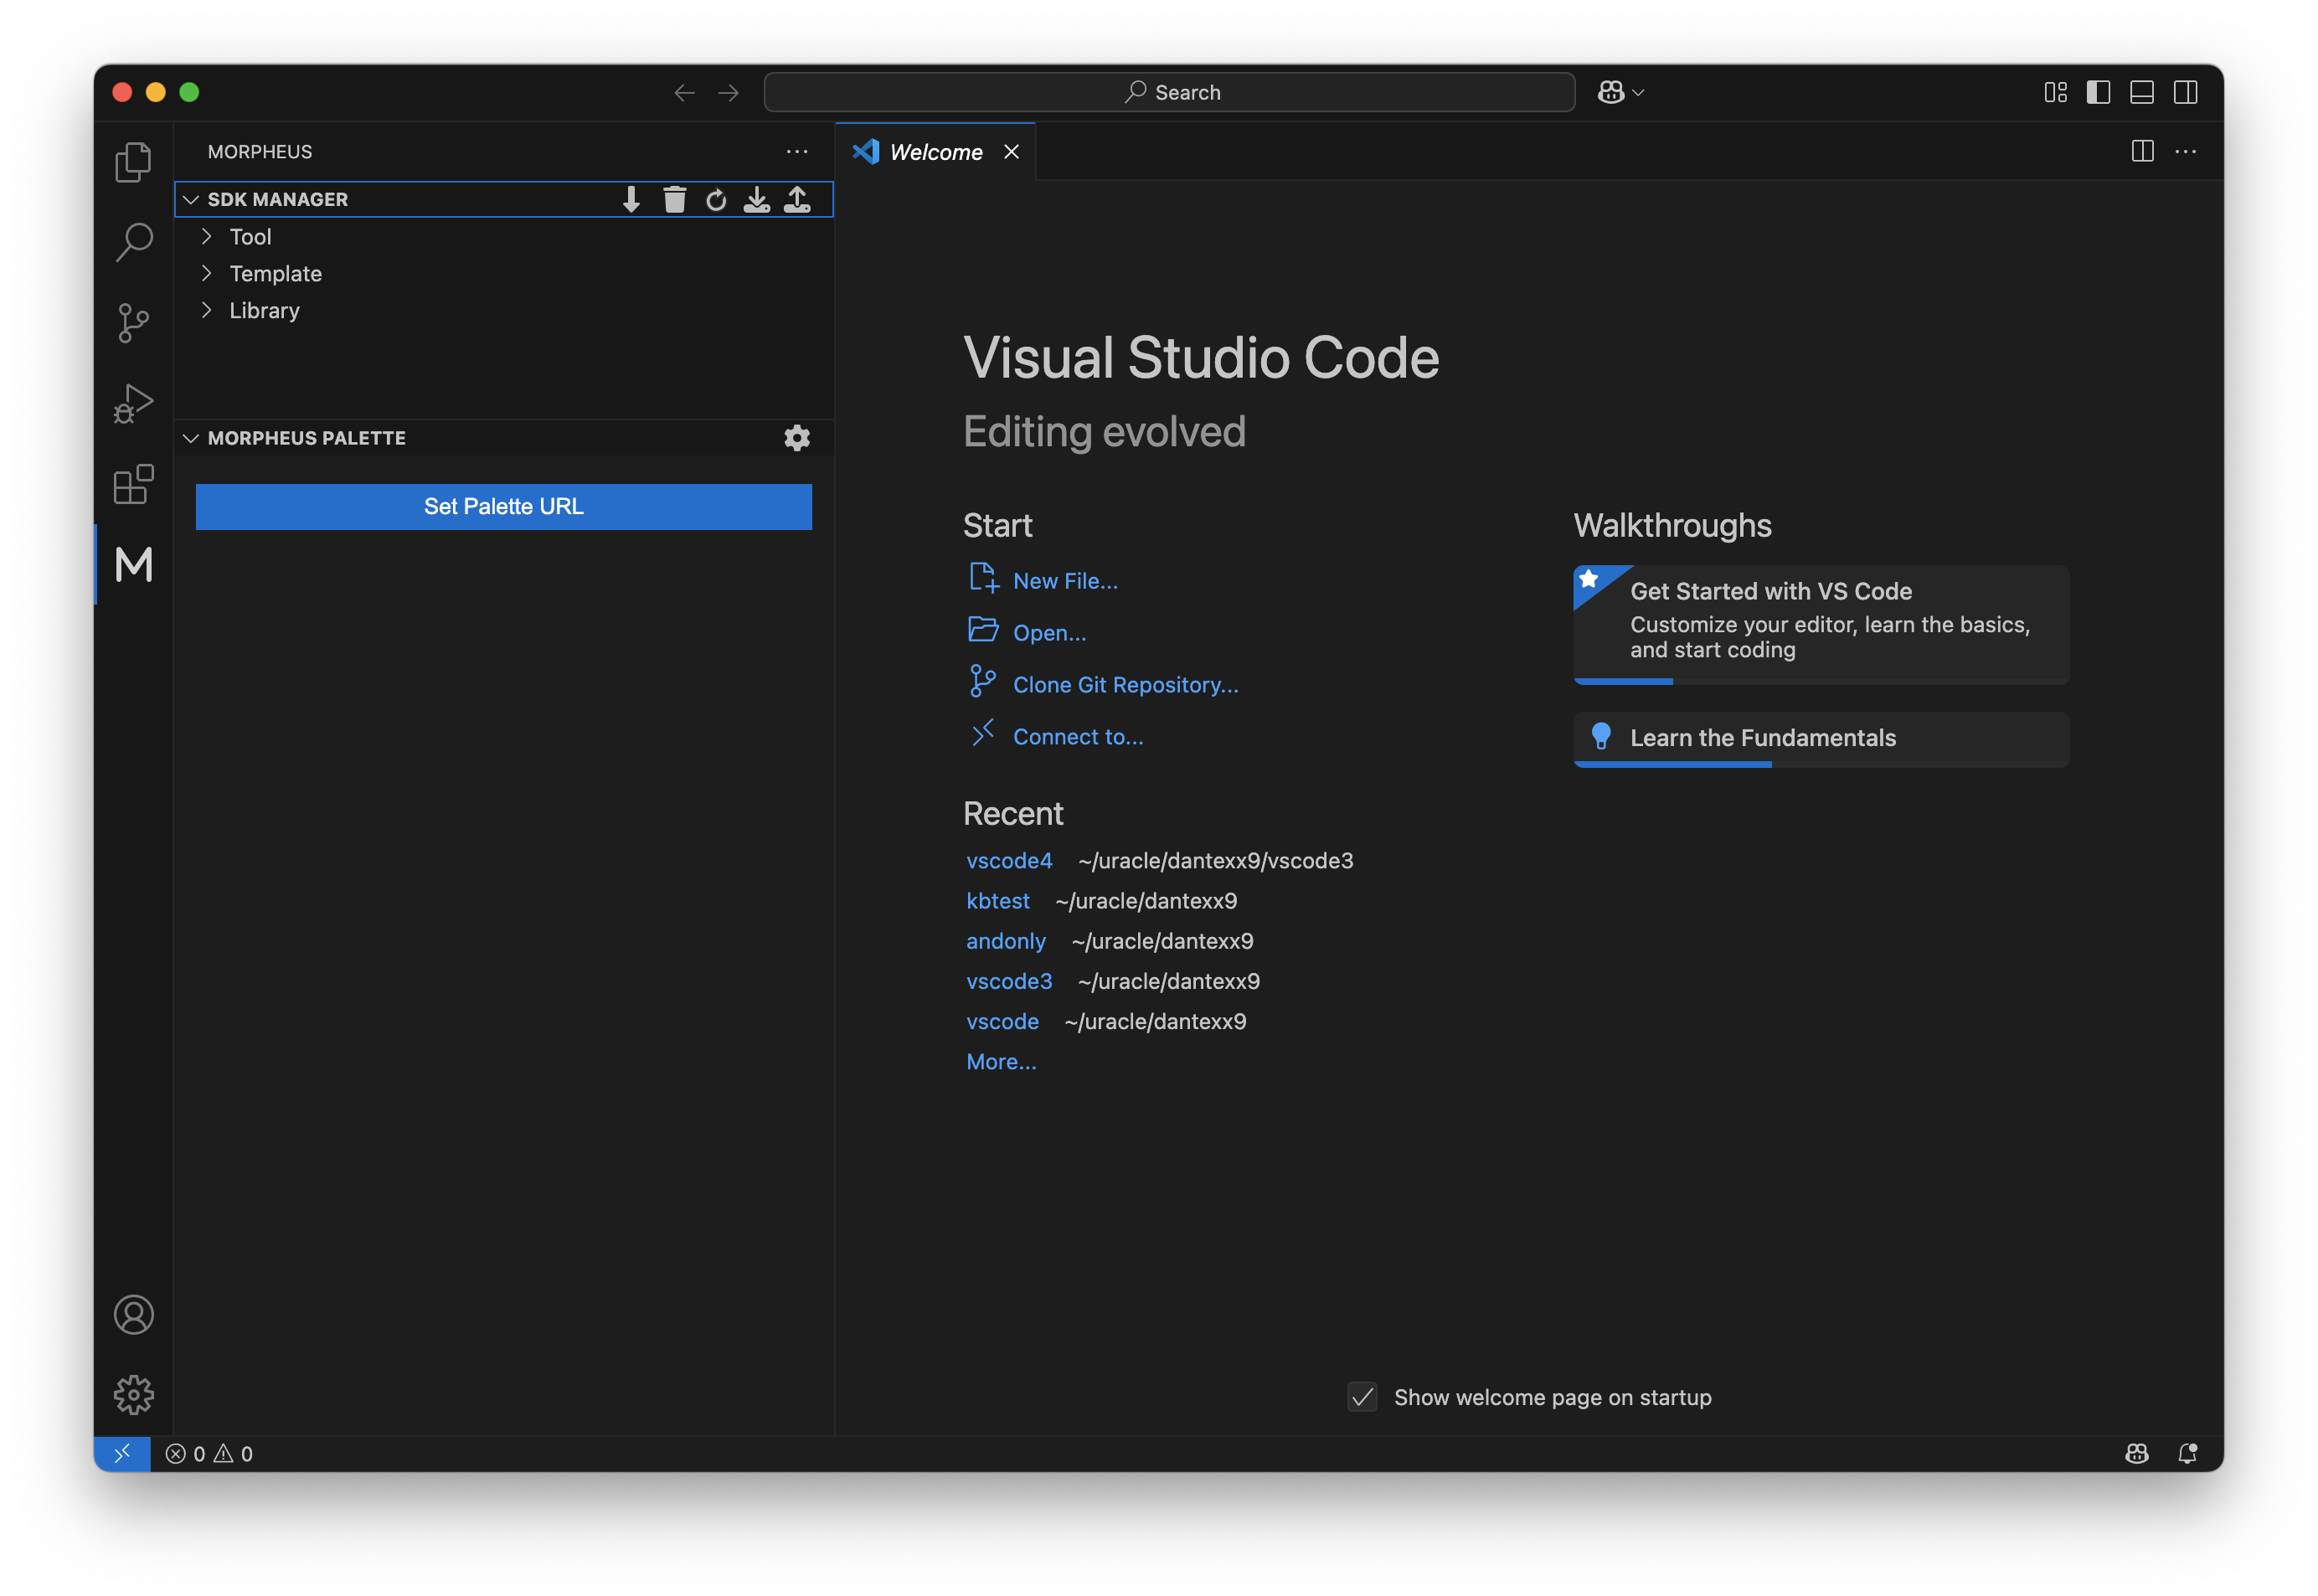Toggle the bottom panel layout button
The image size is (2318, 1596).
[x=2142, y=92]
